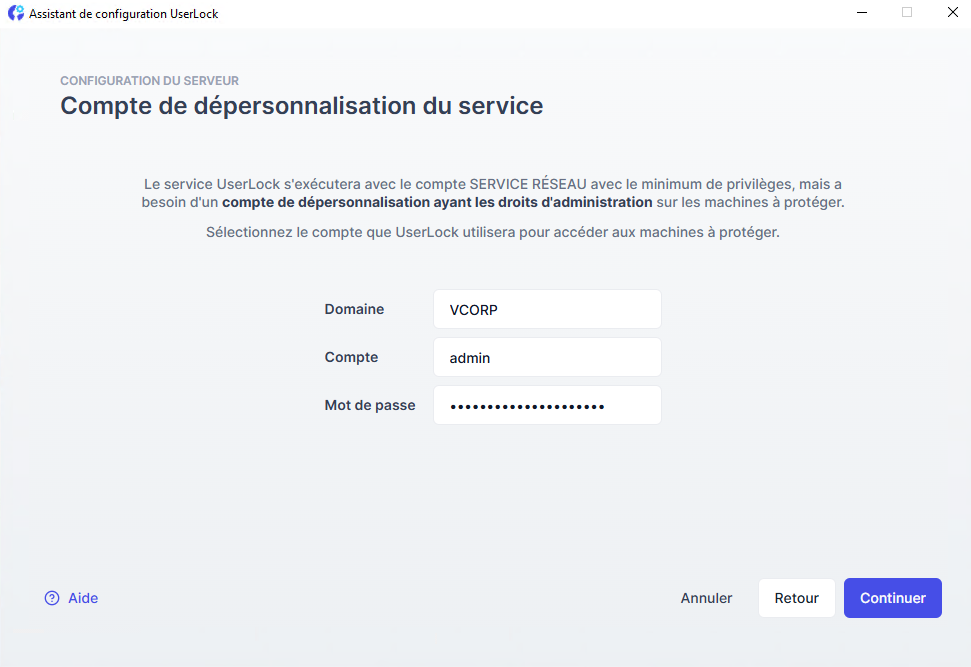971x667 pixels.
Task: Click the greyed-out maximize window button
Action: point(907,13)
